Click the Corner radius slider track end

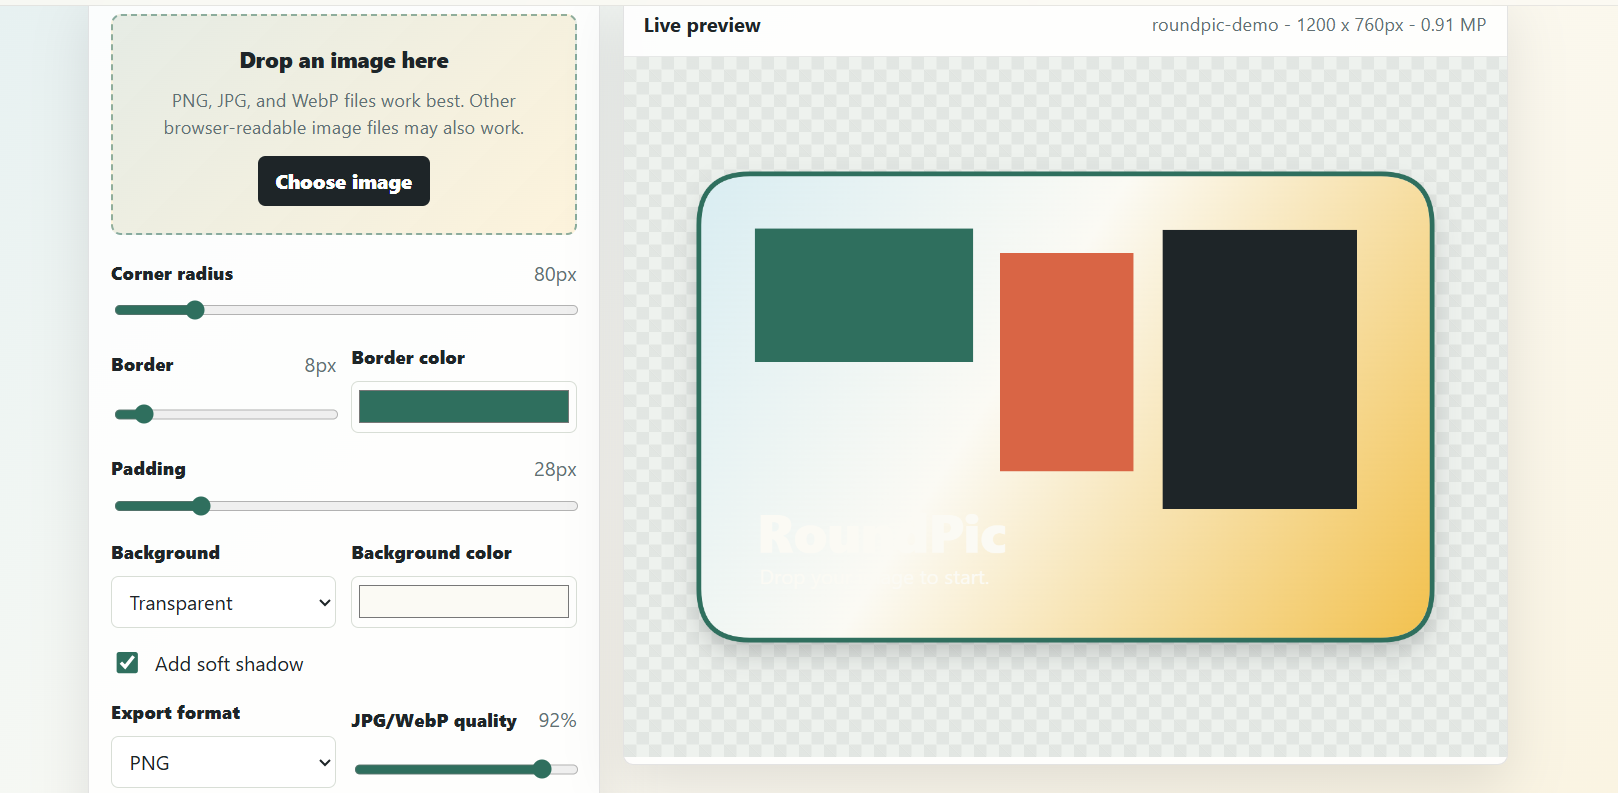point(572,310)
